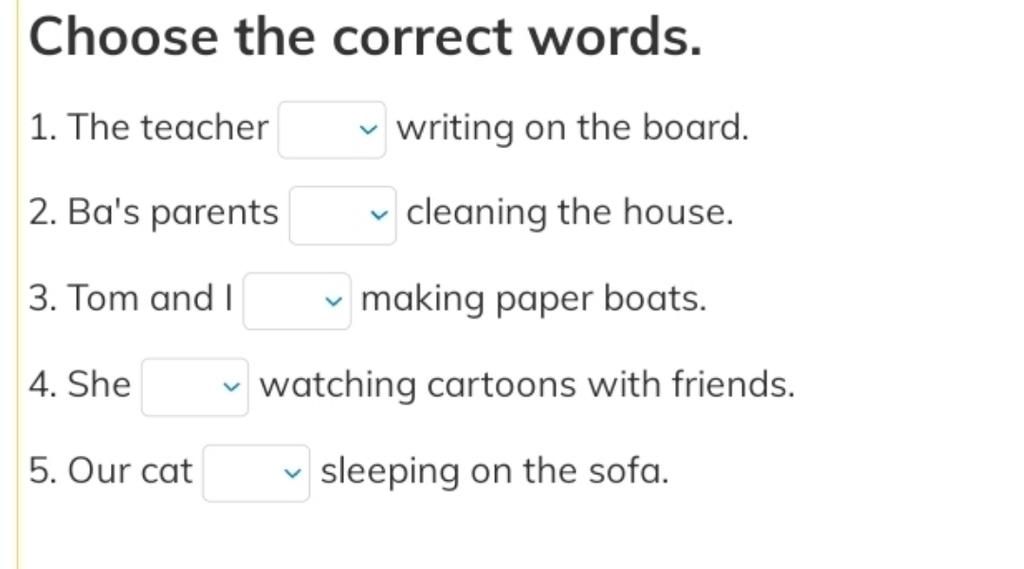Click the text "watching cartoons with friends."
The height and width of the screenshot is (569, 1024).
[x=528, y=384]
